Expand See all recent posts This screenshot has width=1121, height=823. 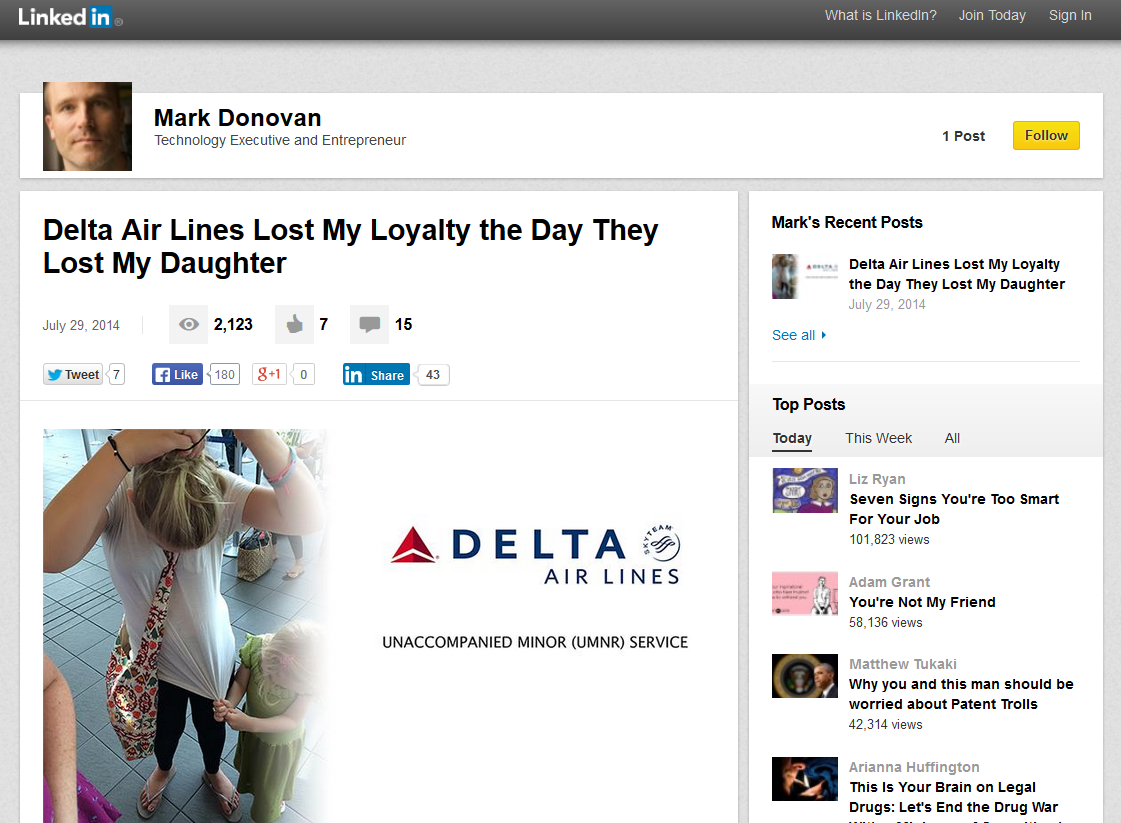(x=798, y=335)
